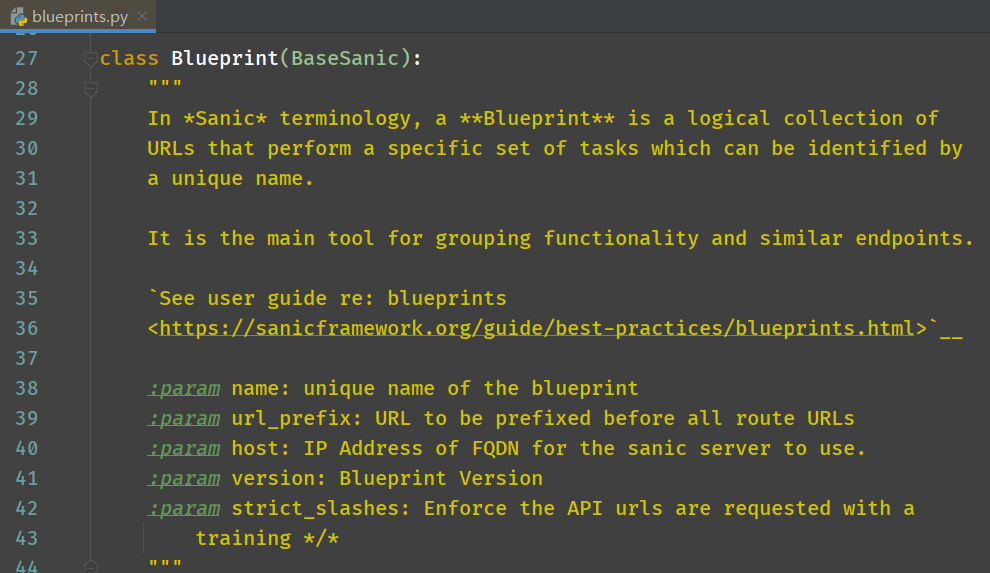Click the :param tag before strict_slashes
This screenshot has width=990, height=573.
[x=184, y=508]
